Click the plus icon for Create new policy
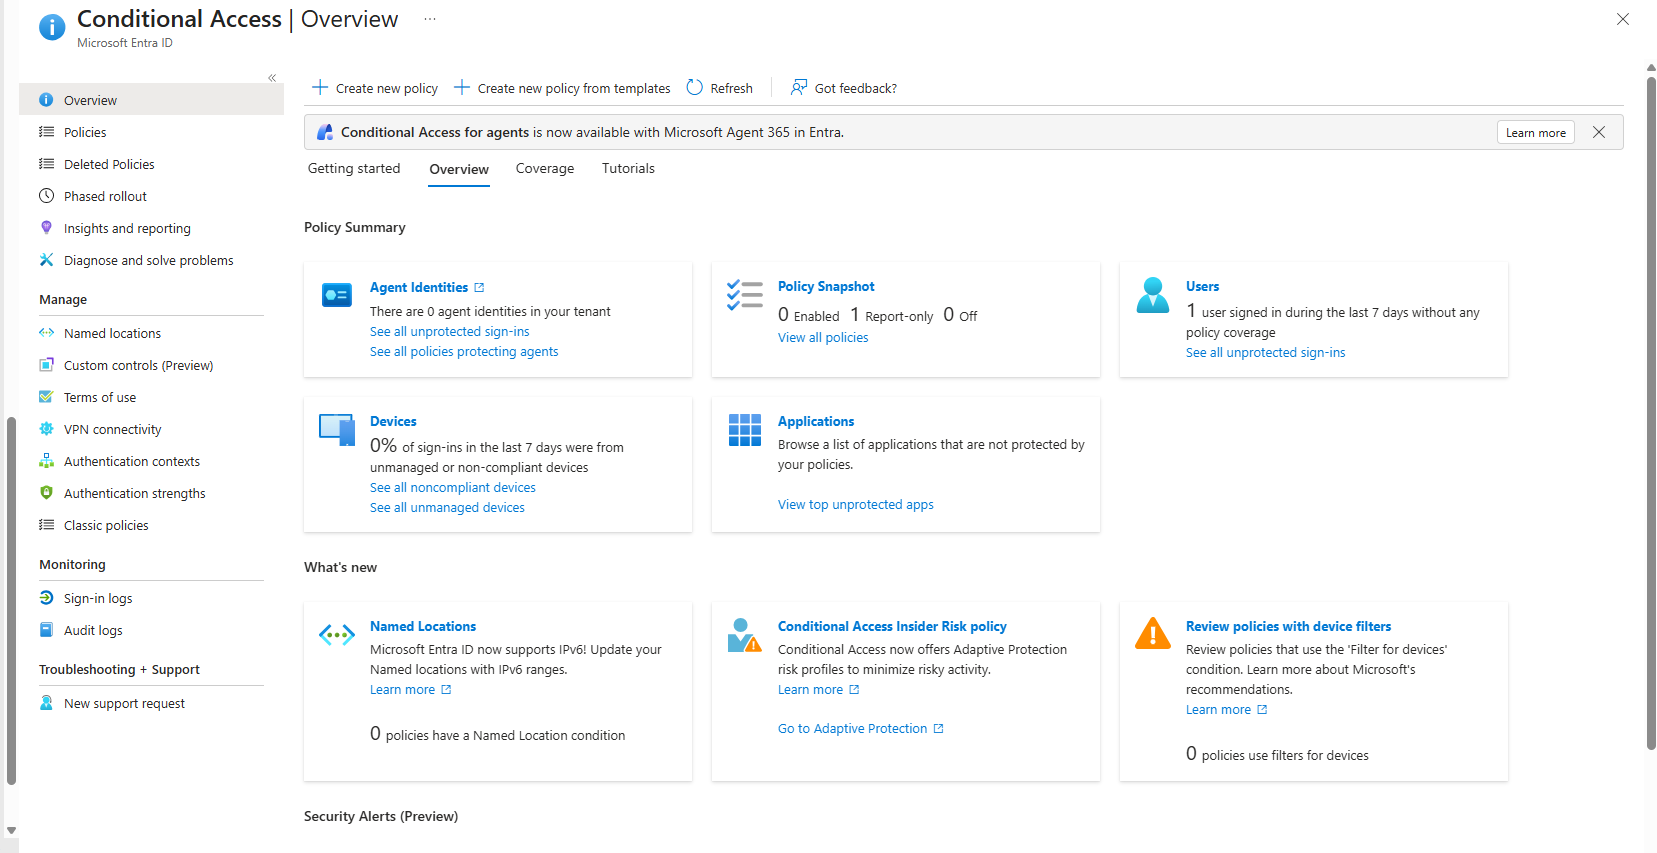The image size is (1657, 853). (x=320, y=88)
